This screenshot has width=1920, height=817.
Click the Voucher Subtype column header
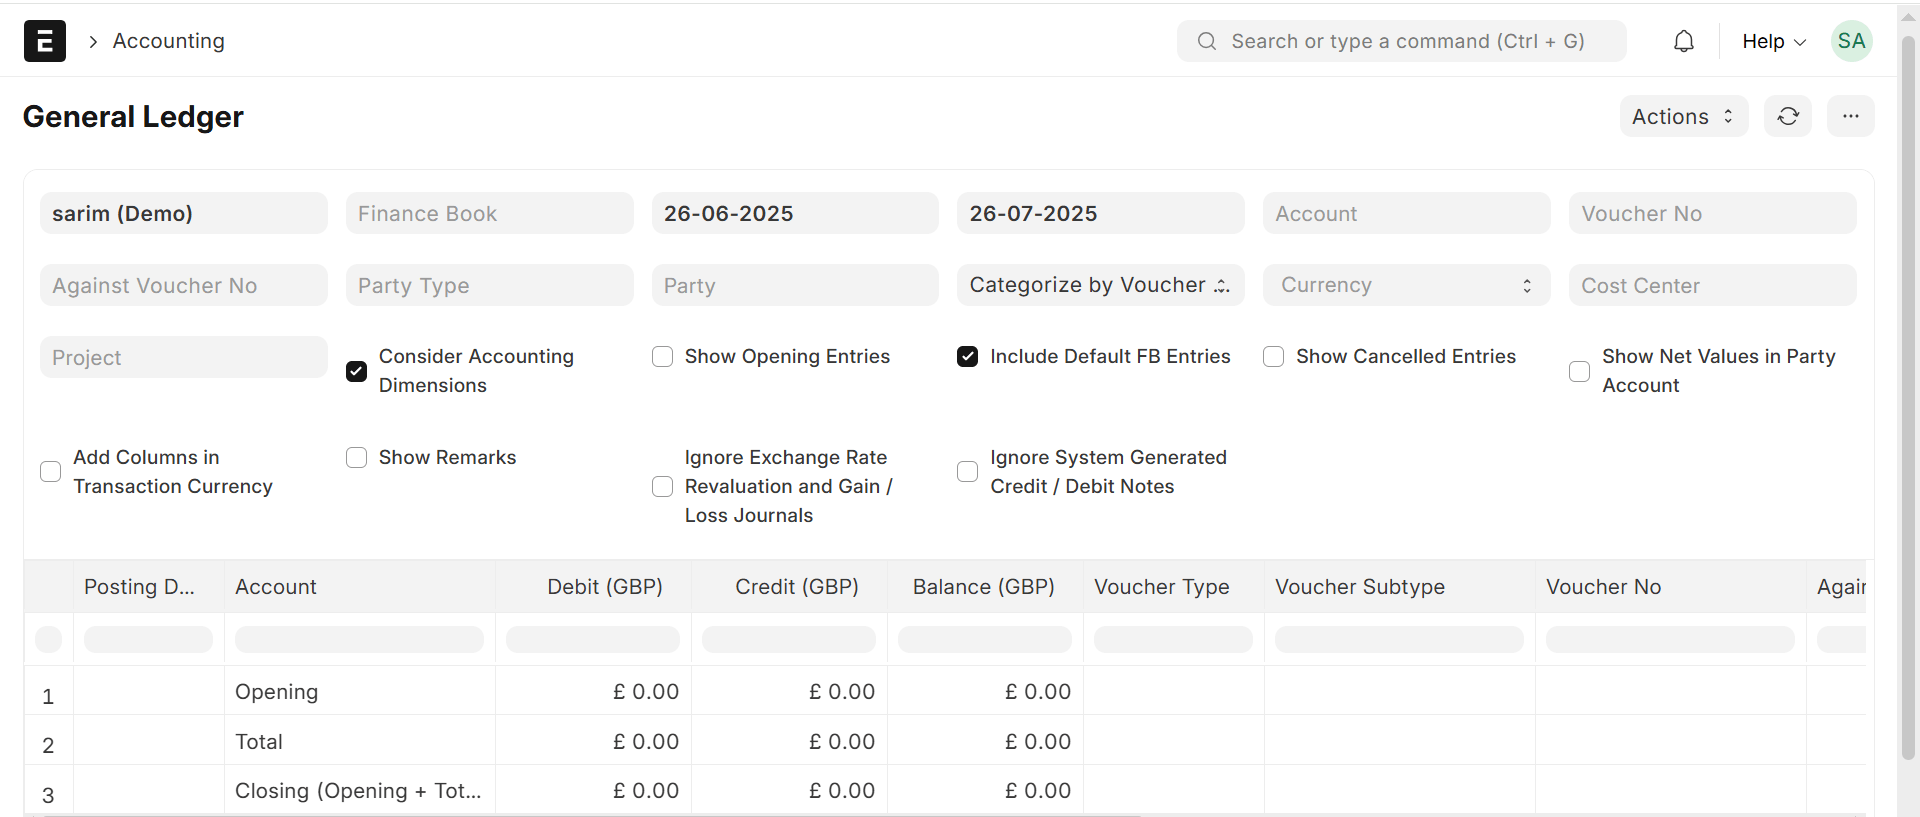(x=1400, y=587)
